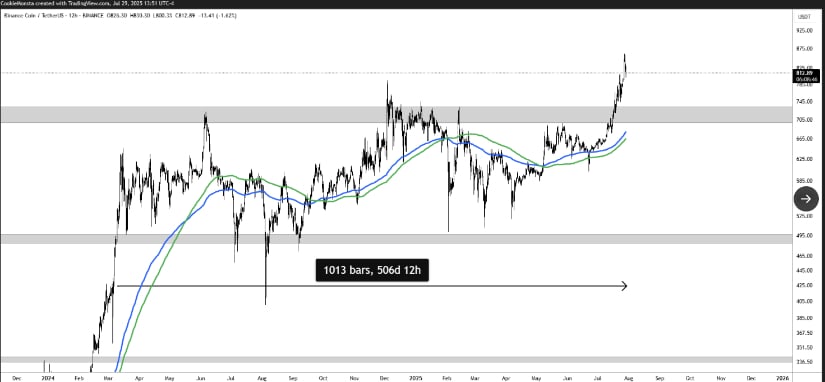The image size is (825, 382).
Task: Click the 625.00 price axis label
Action: point(804,158)
